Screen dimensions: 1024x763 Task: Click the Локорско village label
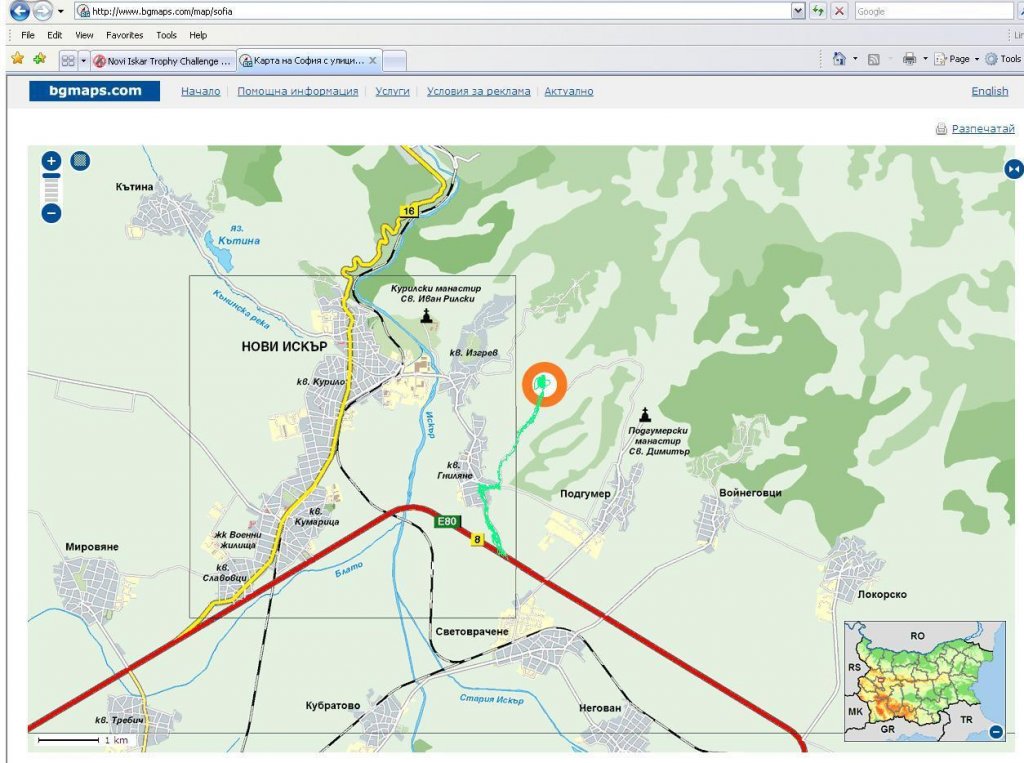click(882, 594)
